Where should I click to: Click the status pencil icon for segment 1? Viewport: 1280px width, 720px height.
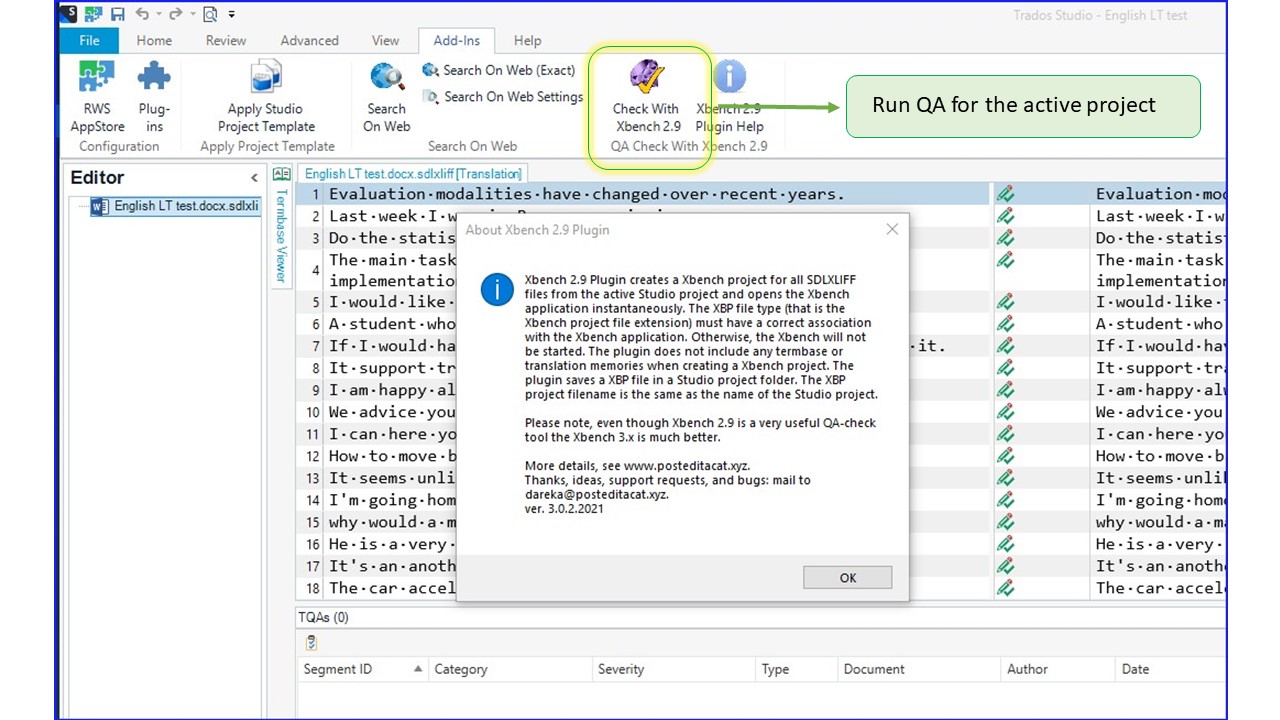click(1005, 194)
